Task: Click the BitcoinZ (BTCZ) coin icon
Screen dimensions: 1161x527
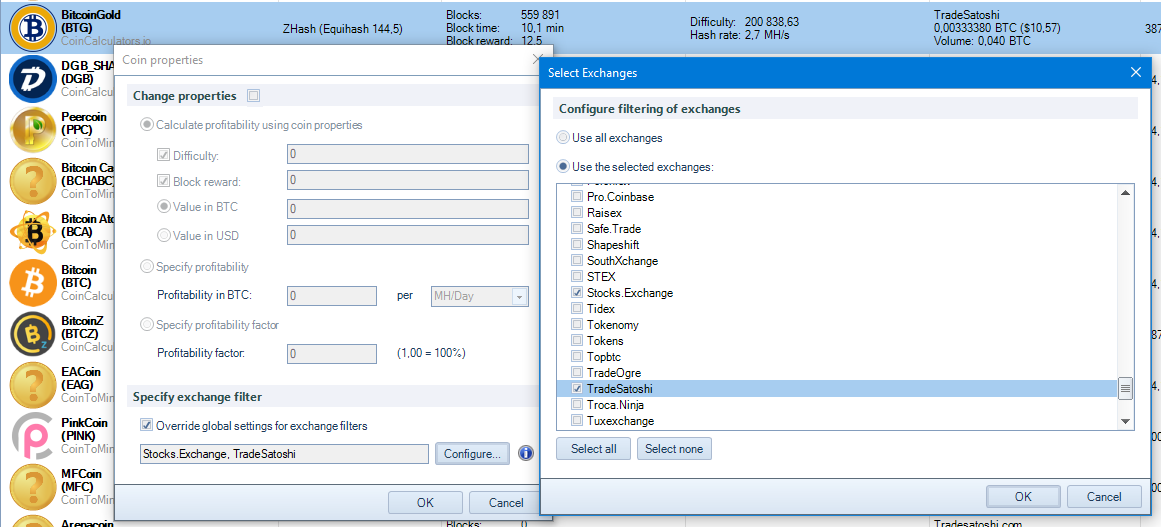Action: (33, 333)
